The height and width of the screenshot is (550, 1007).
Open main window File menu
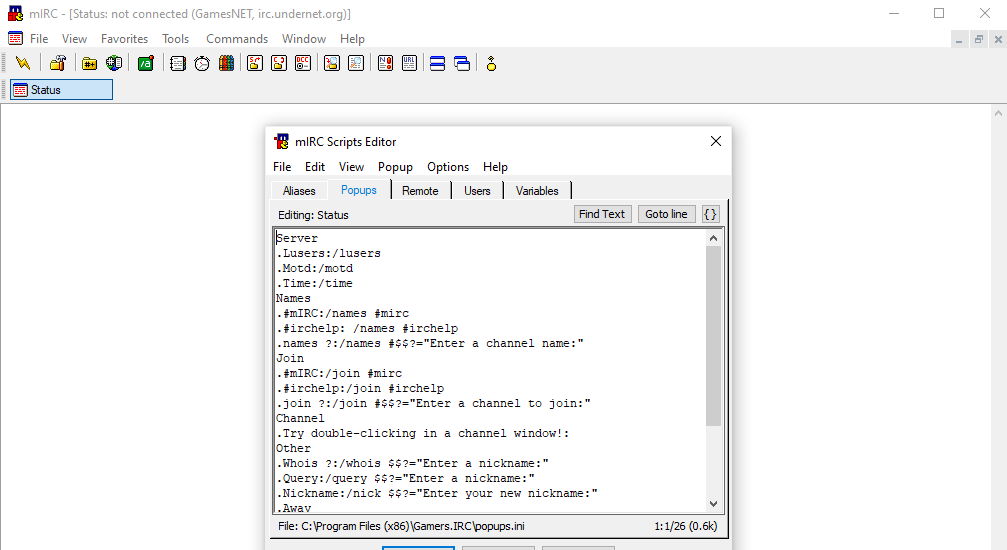[39, 39]
